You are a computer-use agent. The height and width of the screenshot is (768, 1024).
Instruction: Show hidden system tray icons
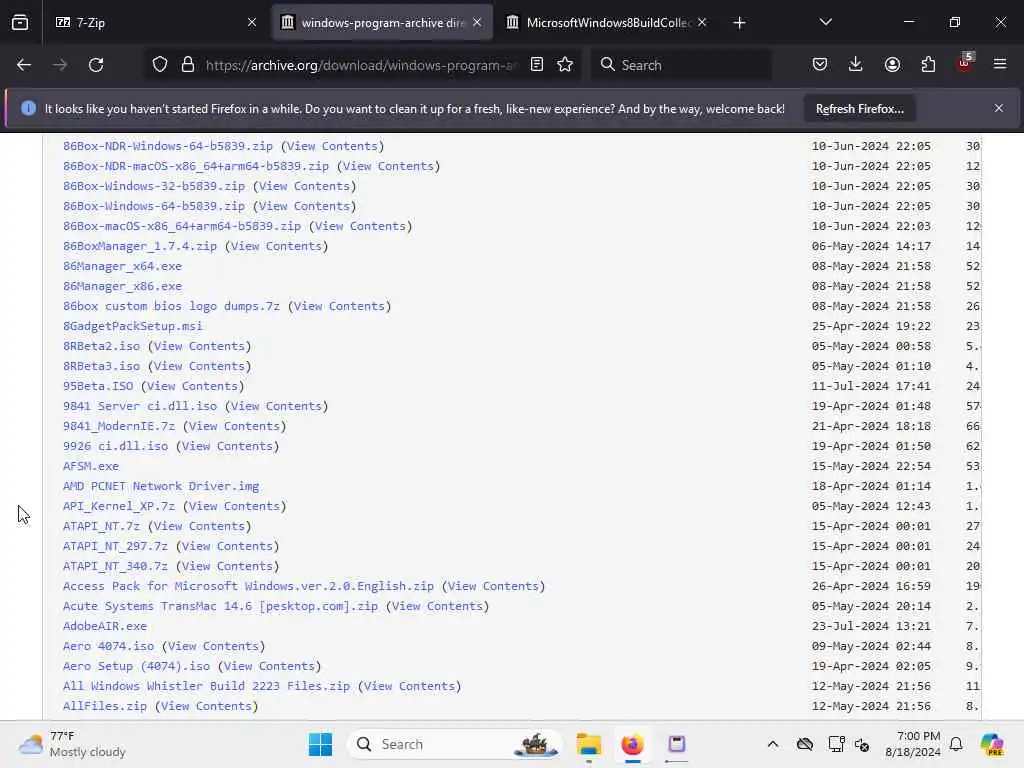click(x=773, y=744)
